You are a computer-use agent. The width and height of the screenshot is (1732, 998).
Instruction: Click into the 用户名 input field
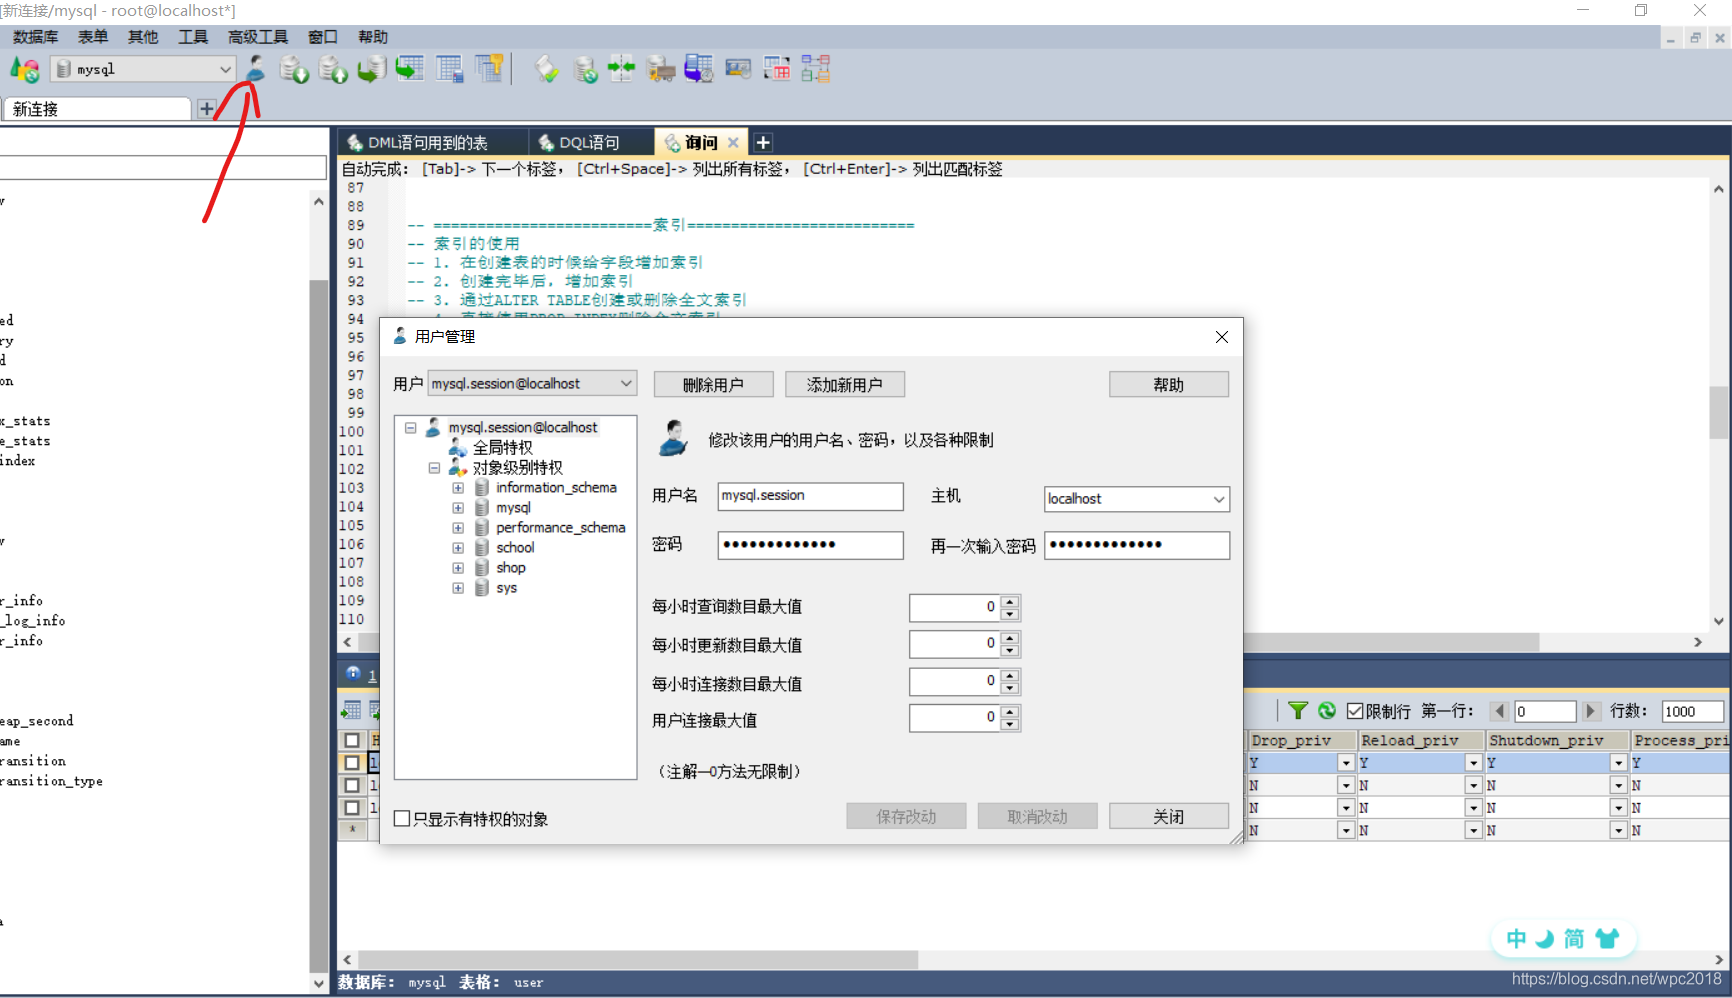(810, 496)
